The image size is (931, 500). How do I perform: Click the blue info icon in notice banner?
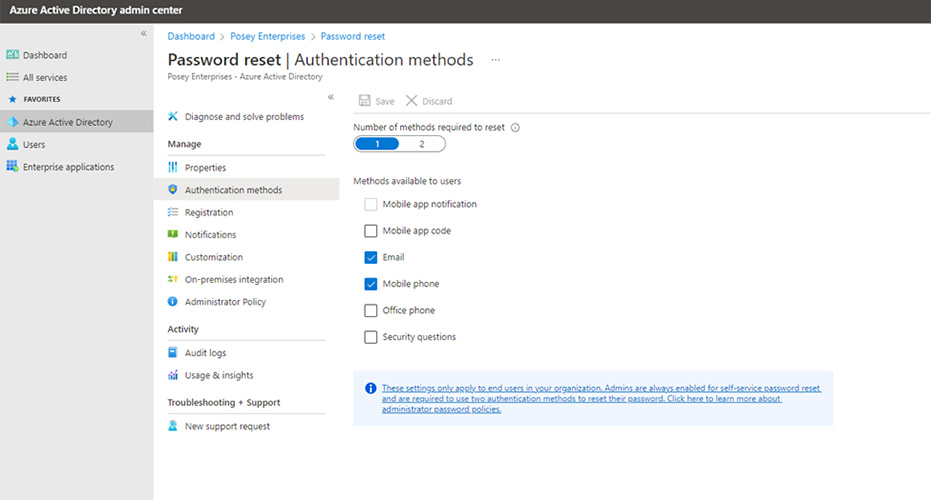[x=370, y=388]
